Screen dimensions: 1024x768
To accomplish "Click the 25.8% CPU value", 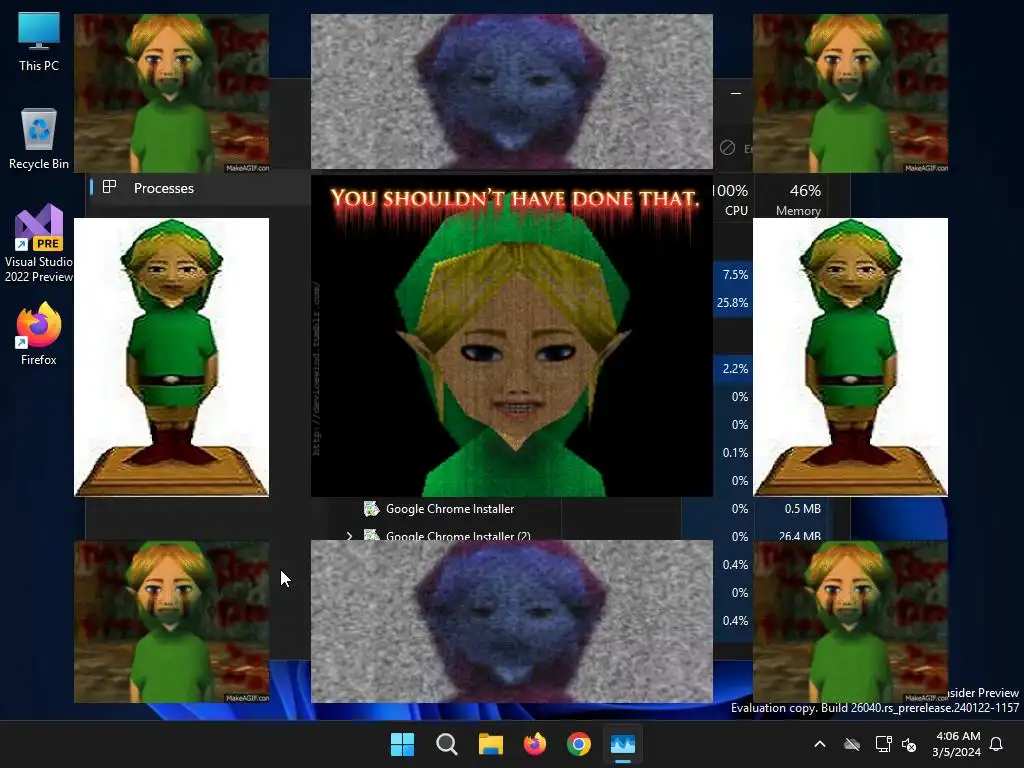I will 732,303.
